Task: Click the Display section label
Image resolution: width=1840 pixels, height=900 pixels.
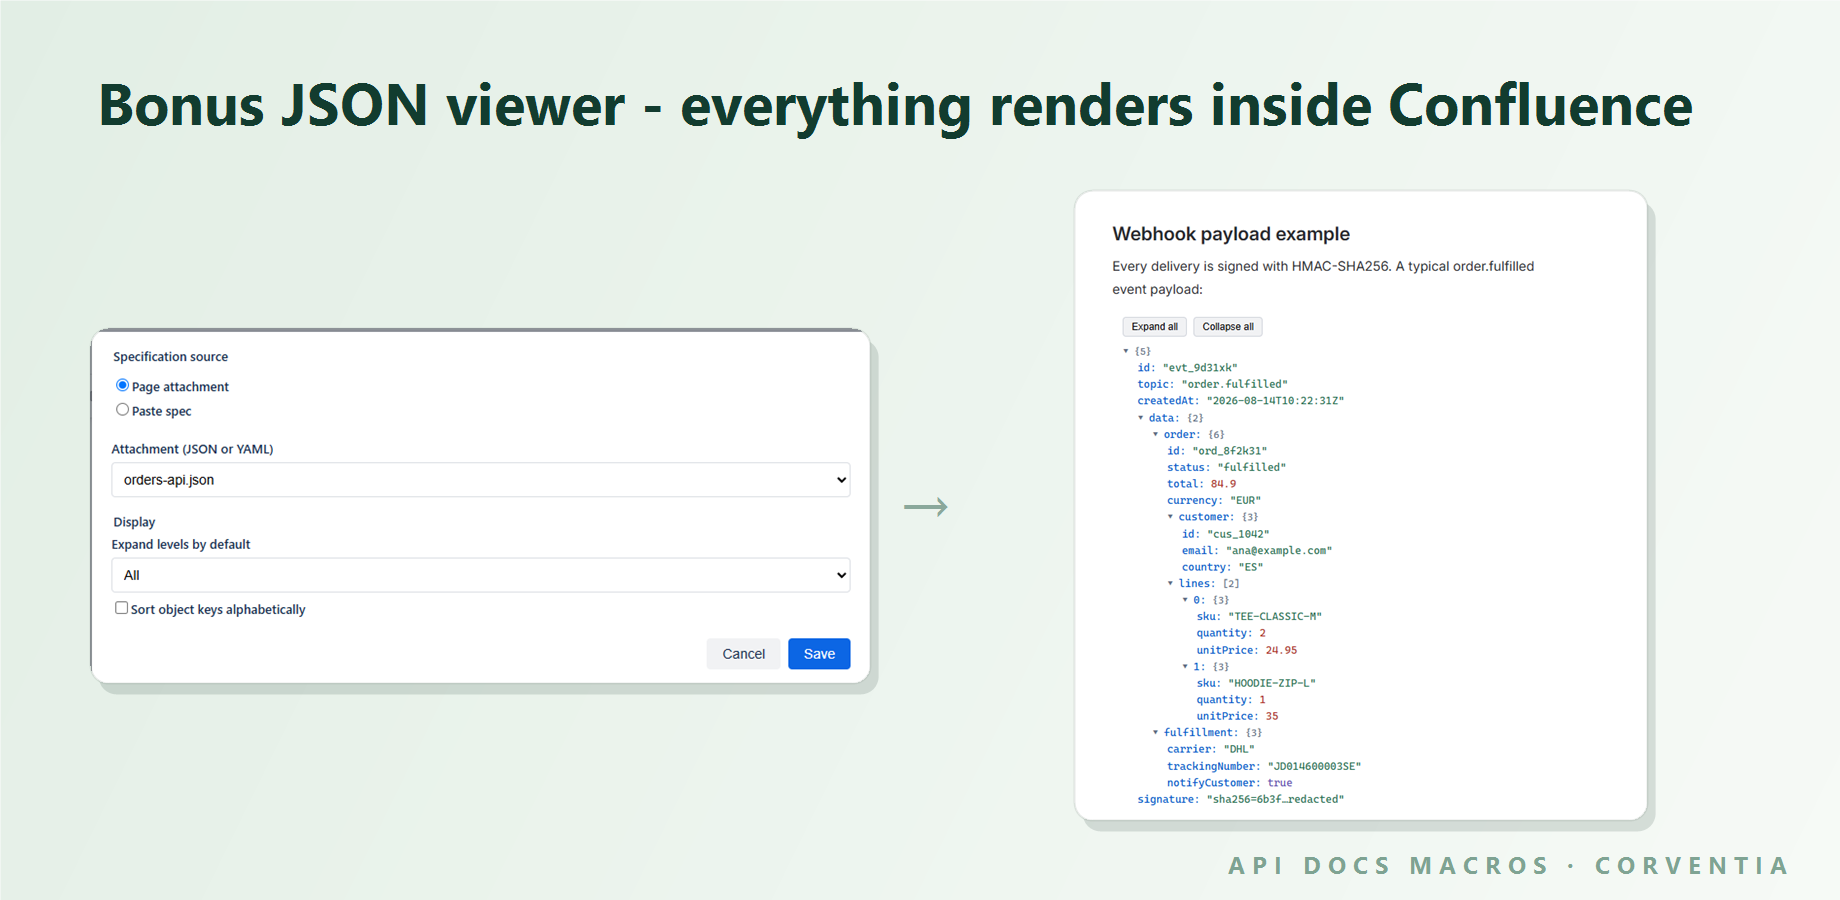Action: coord(134,522)
